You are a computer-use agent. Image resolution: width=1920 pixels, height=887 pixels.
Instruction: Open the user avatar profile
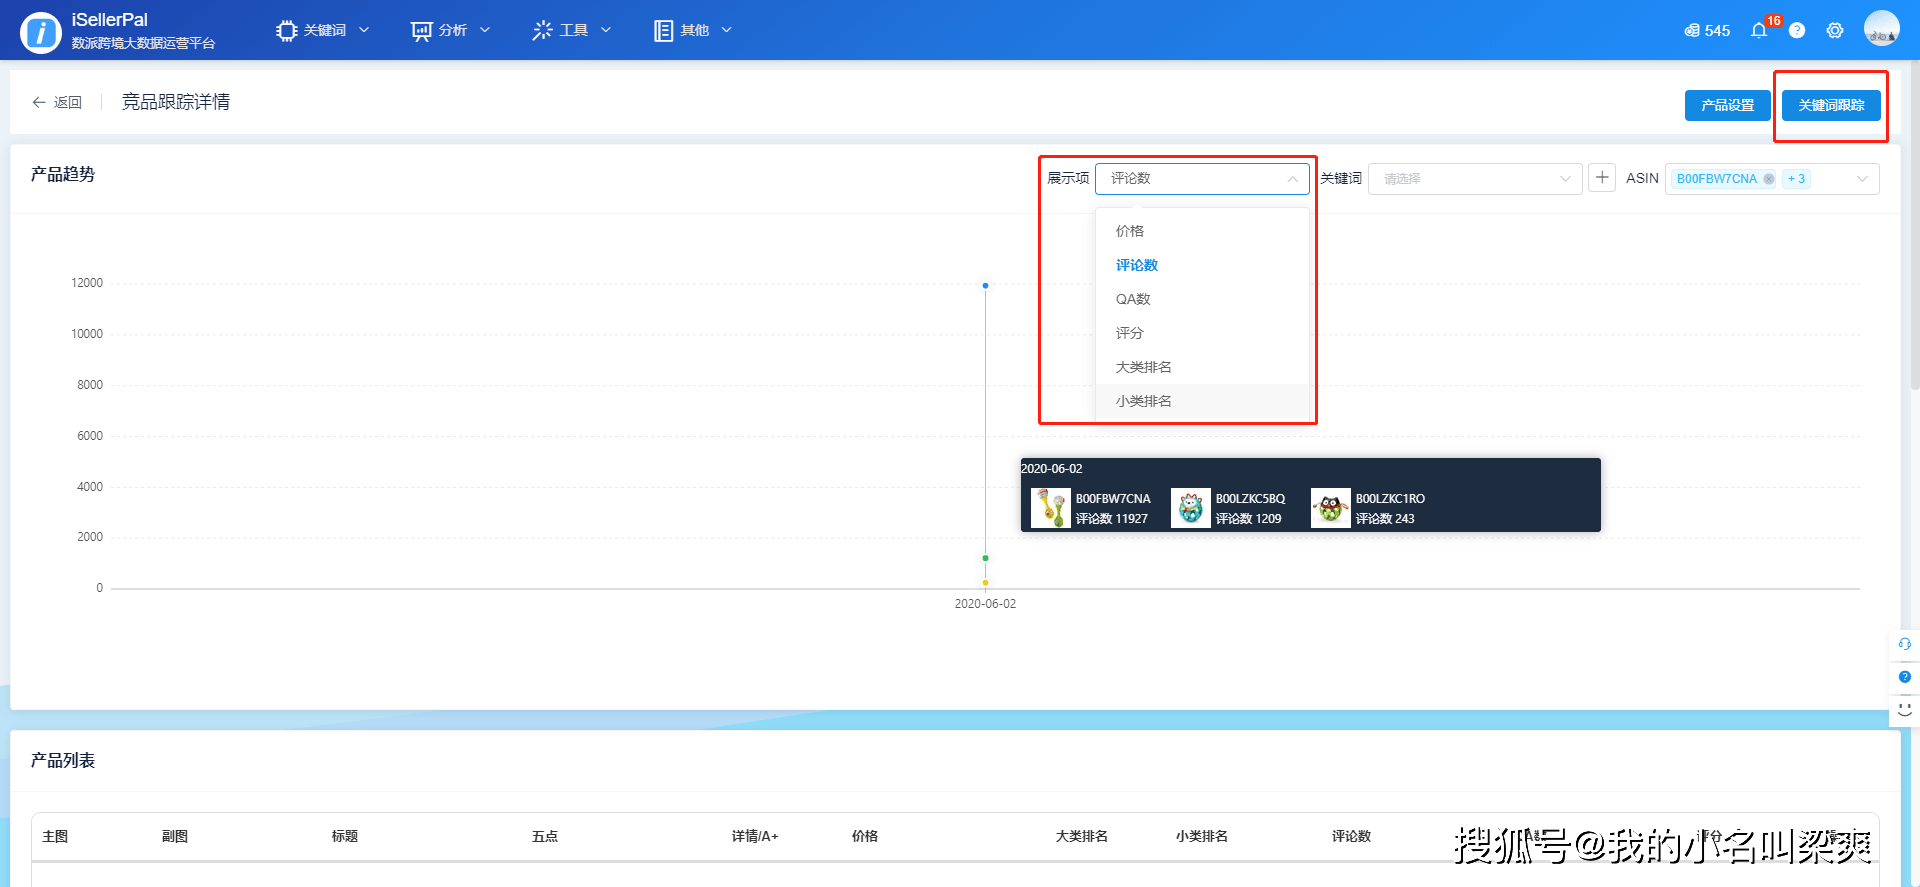click(1881, 29)
